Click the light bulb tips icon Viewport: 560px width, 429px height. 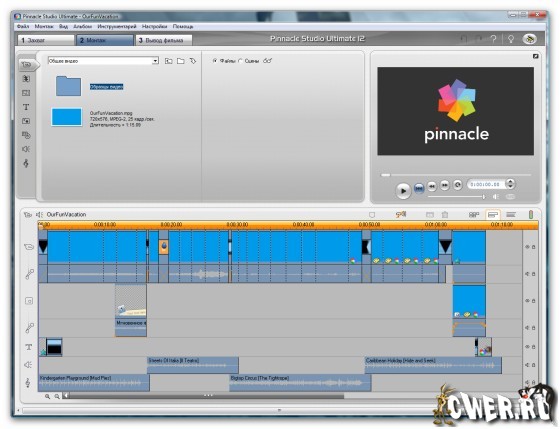click(x=511, y=39)
